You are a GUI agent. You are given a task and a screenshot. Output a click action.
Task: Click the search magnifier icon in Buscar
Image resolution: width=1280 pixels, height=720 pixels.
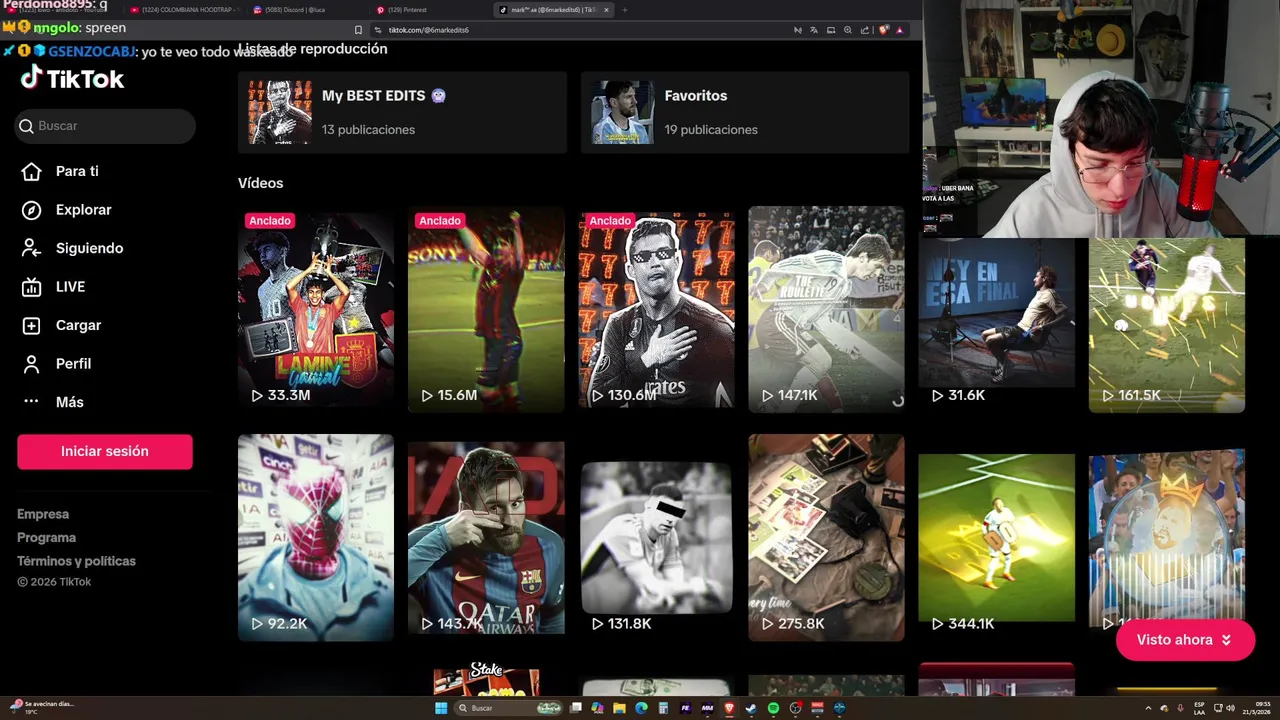27,126
